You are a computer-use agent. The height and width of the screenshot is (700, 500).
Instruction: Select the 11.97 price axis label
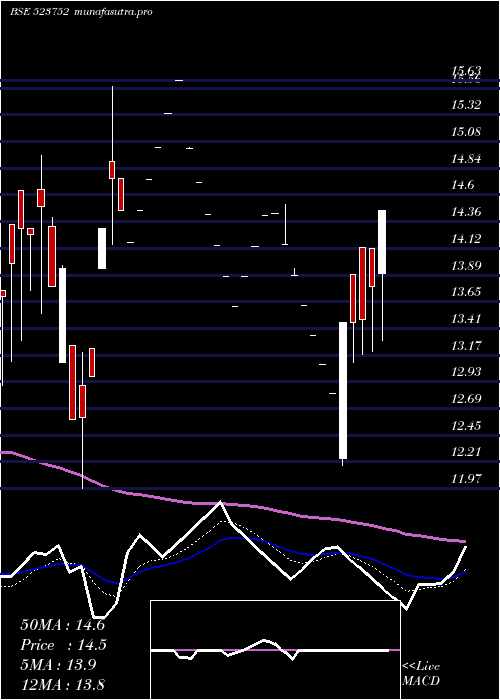coord(466,478)
